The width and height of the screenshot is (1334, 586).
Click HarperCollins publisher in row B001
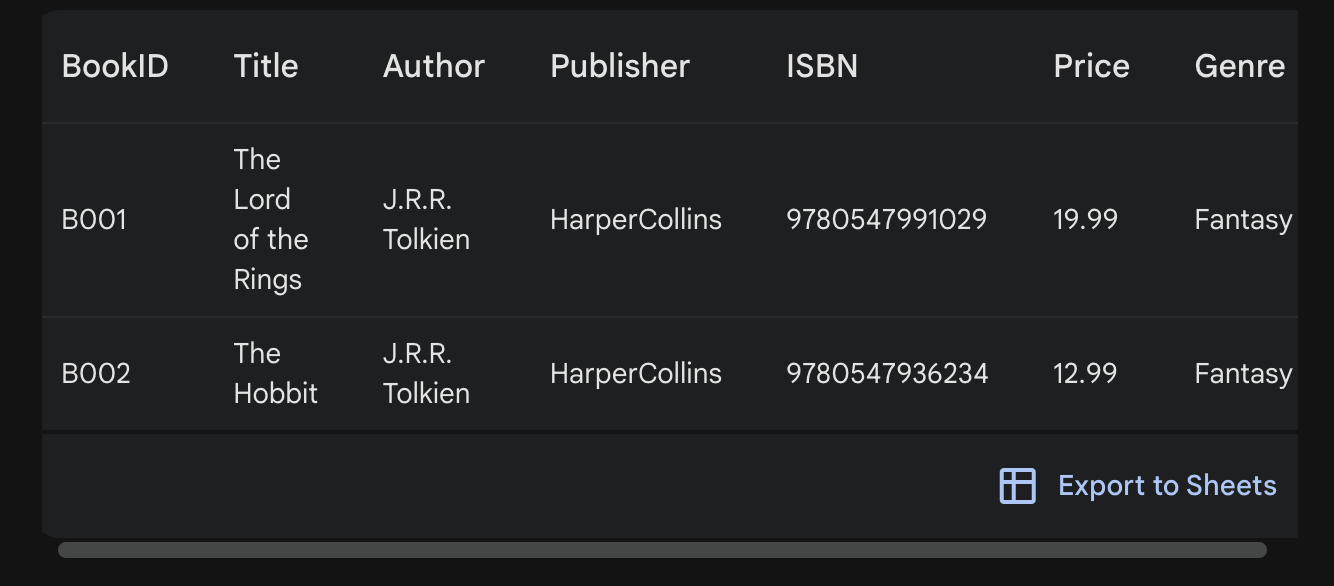coord(636,220)
